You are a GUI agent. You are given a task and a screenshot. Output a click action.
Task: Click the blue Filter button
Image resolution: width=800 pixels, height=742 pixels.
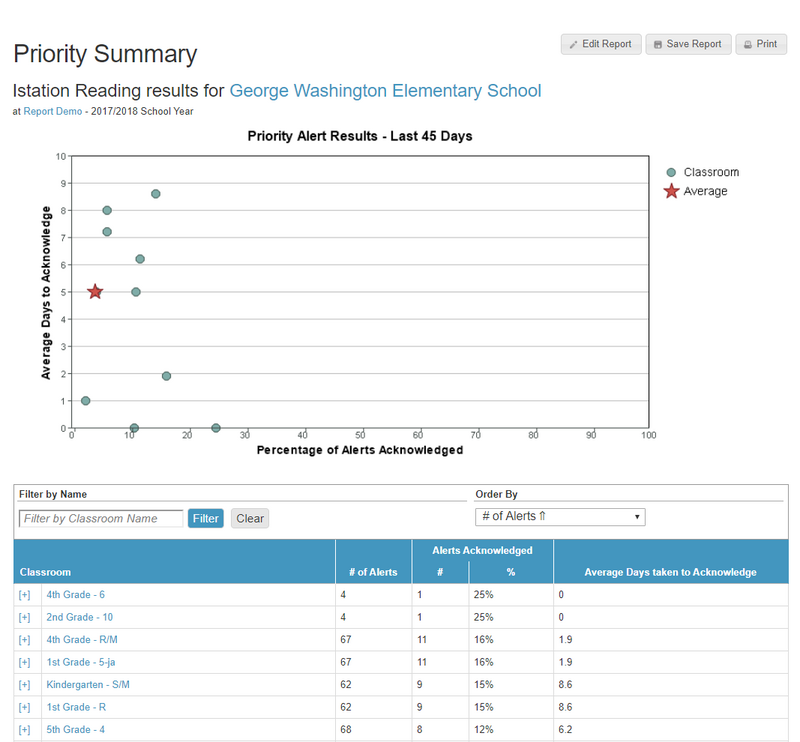pyautogui.click(x=206, y=518)
